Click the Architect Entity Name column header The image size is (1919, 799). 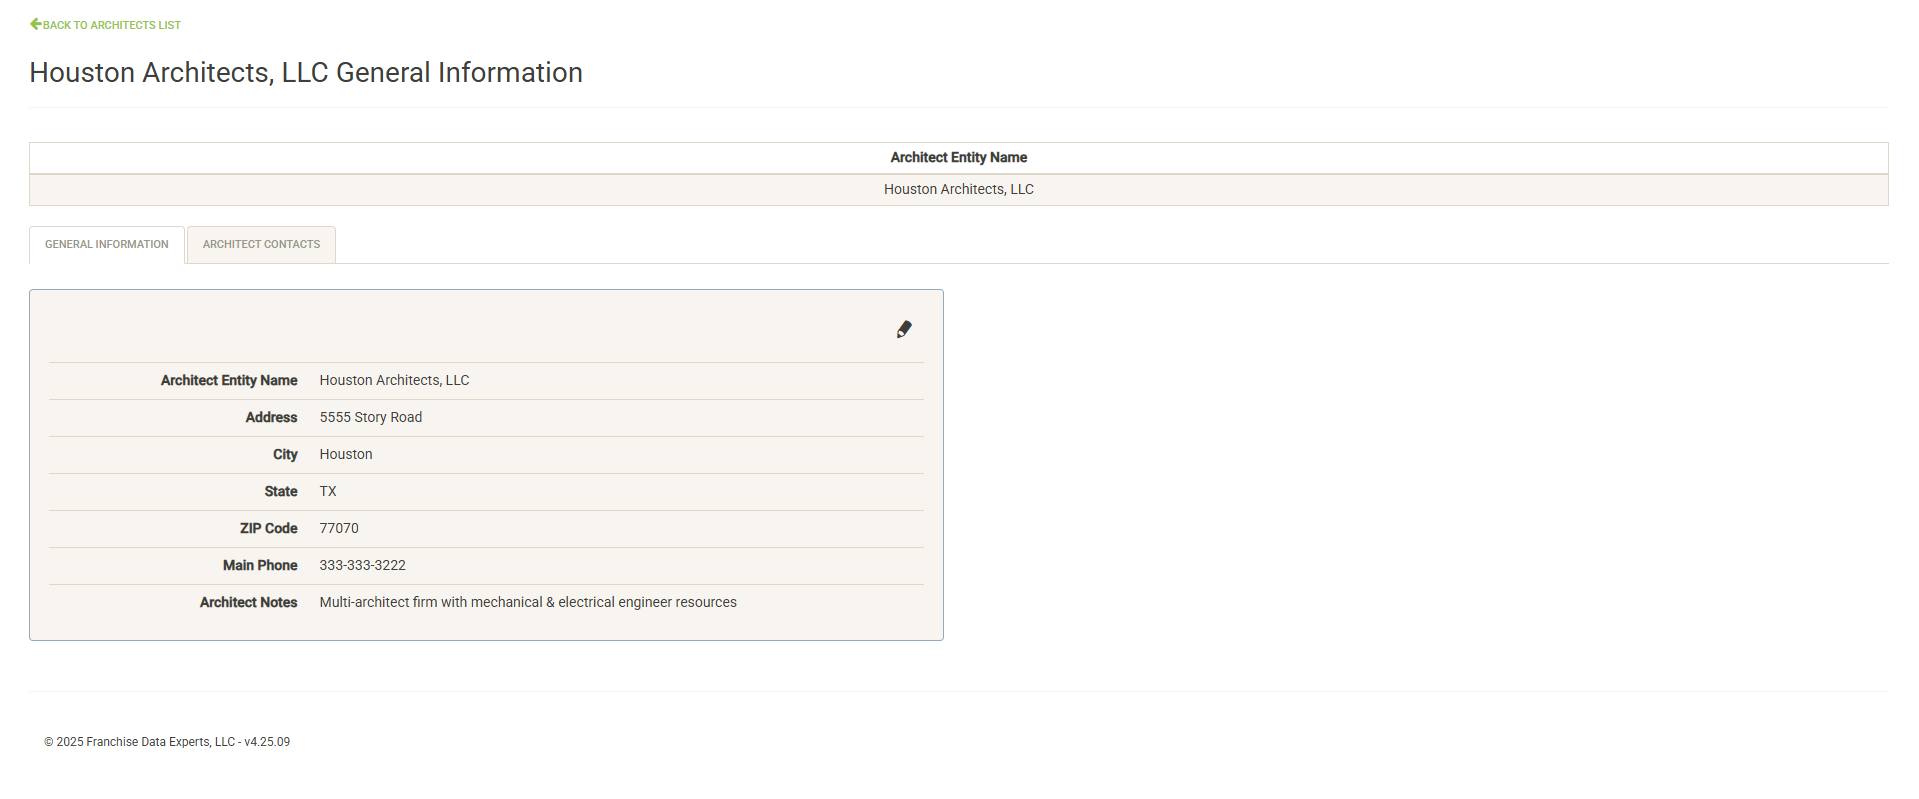pos(958,158)
